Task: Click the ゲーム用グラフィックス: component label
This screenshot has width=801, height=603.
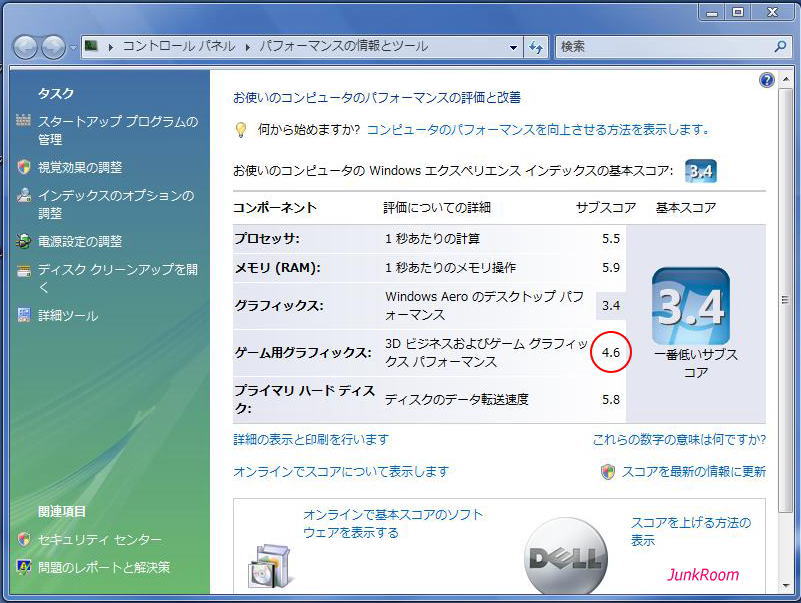Action: [303, 353]
